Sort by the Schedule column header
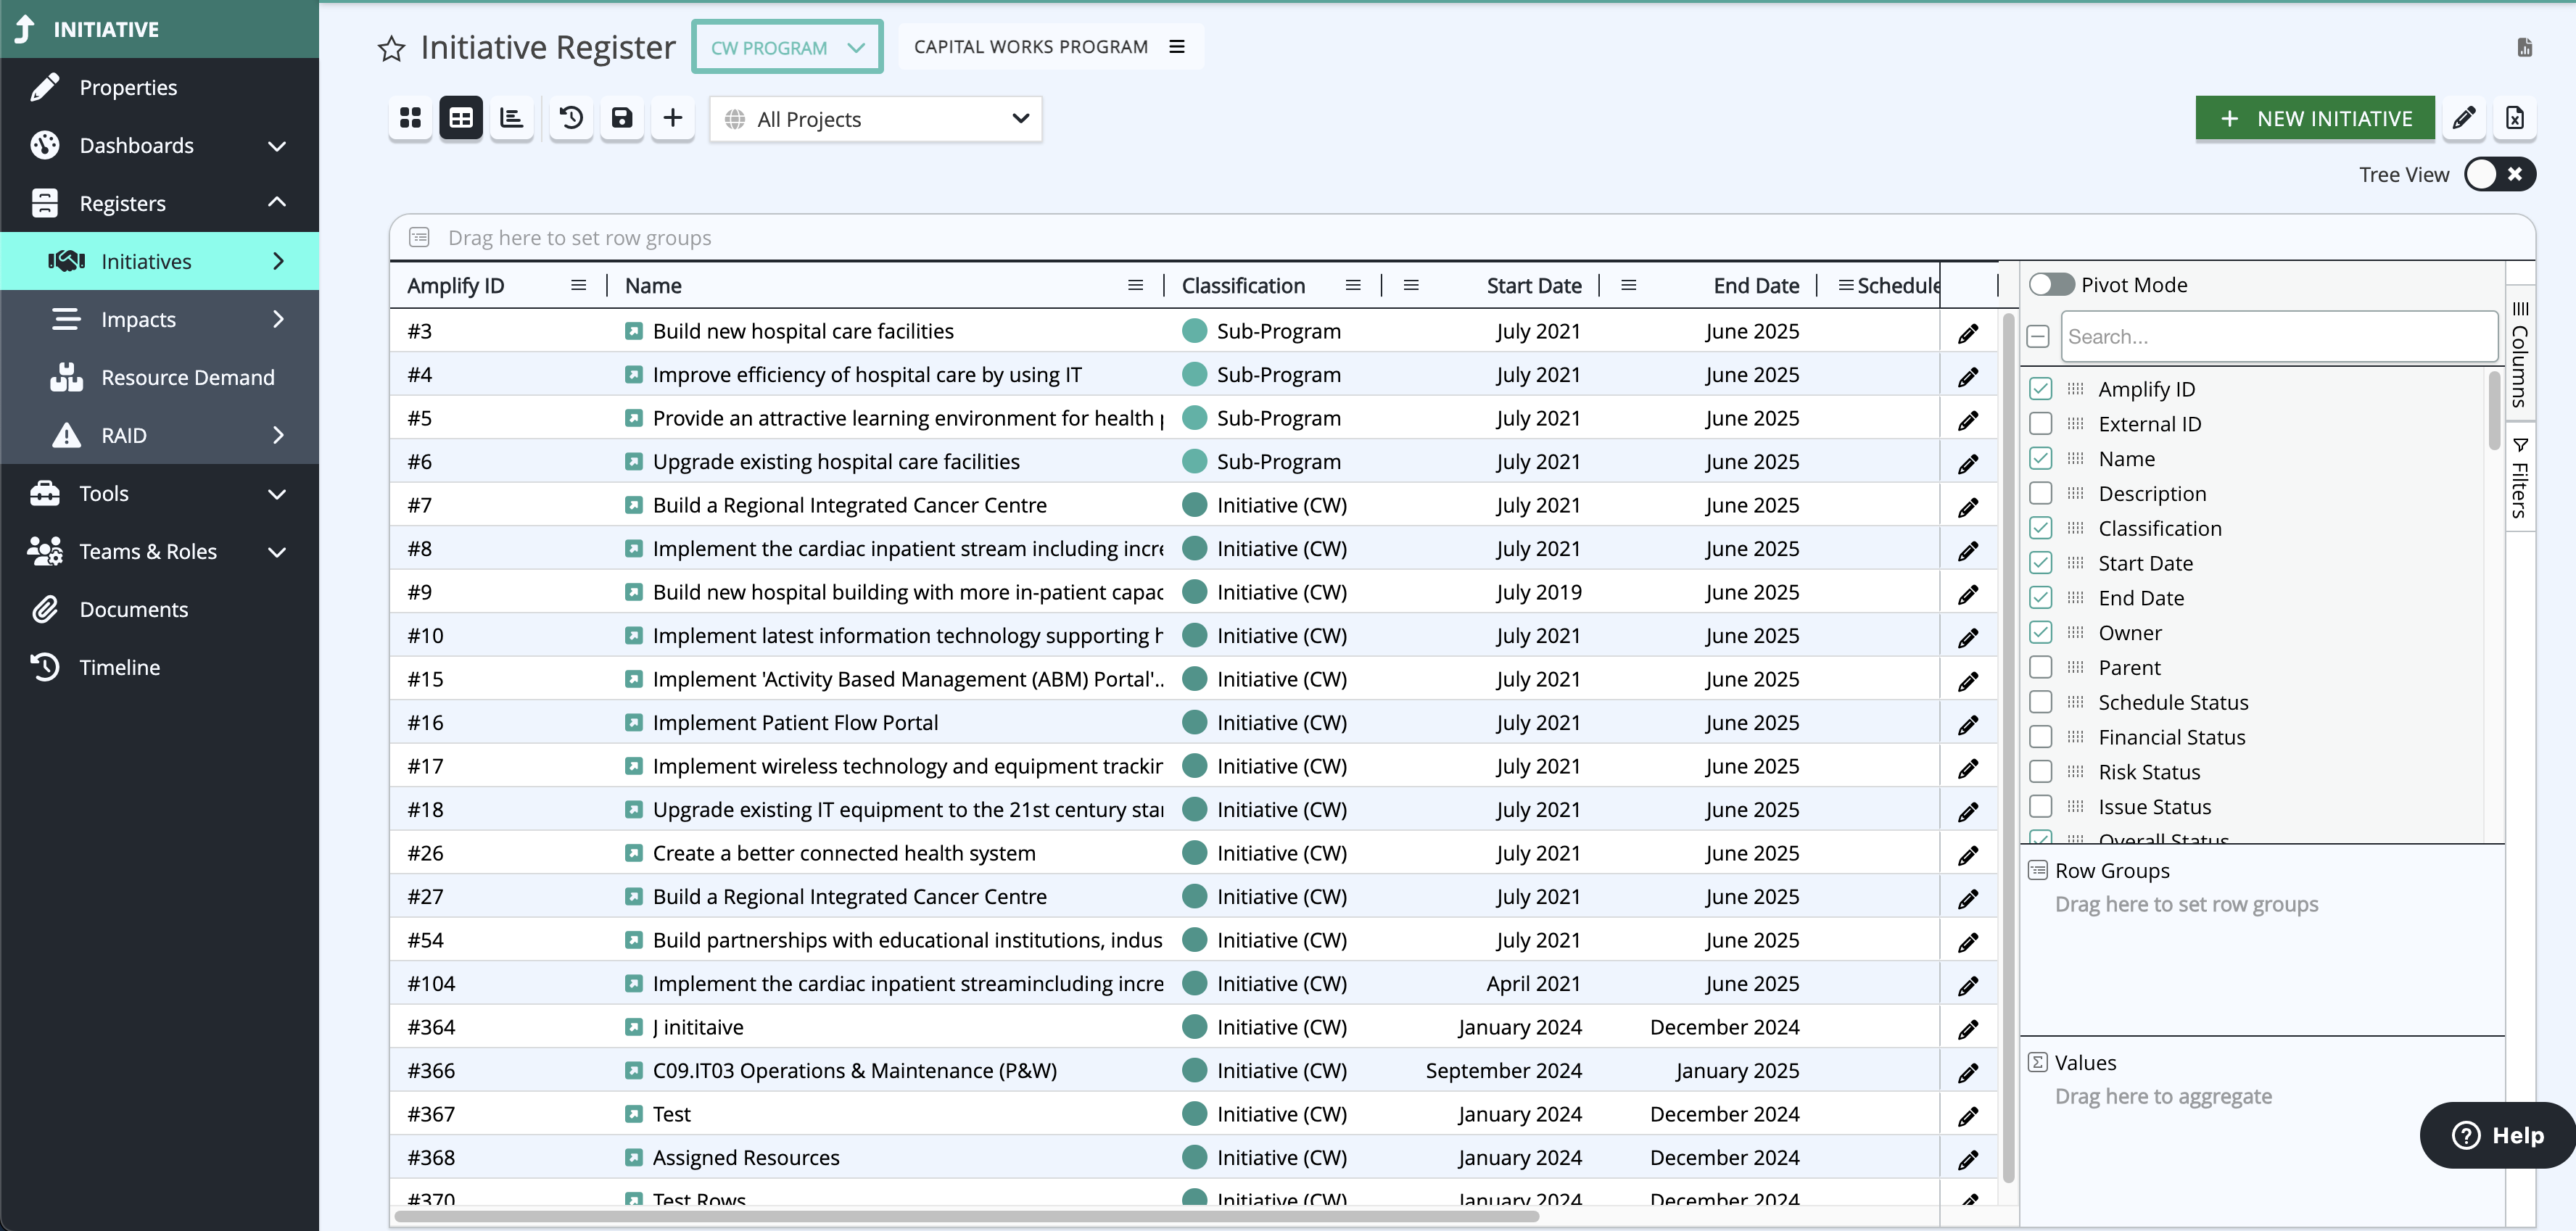Viewport: 2576px width, 1231px height. 1898,286
